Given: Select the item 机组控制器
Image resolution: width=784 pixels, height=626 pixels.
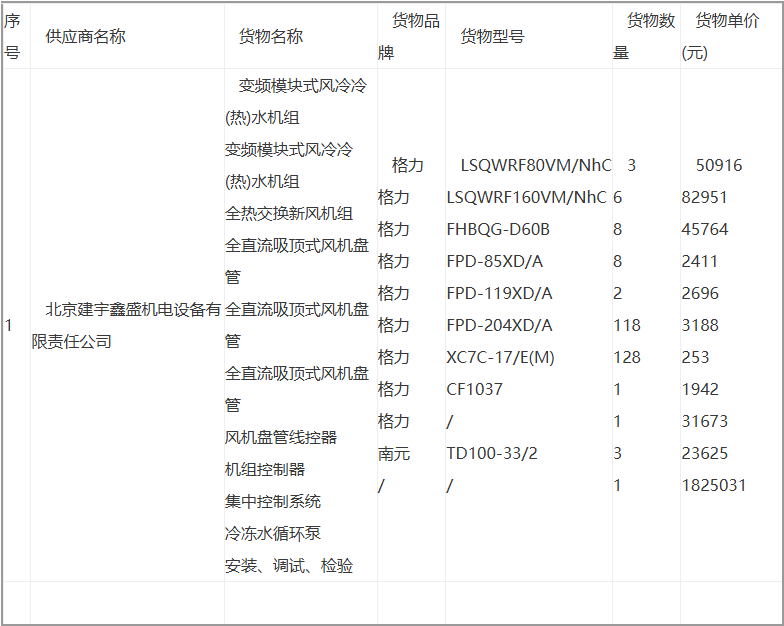Looking at the screenshot, I should coord(264,470).
